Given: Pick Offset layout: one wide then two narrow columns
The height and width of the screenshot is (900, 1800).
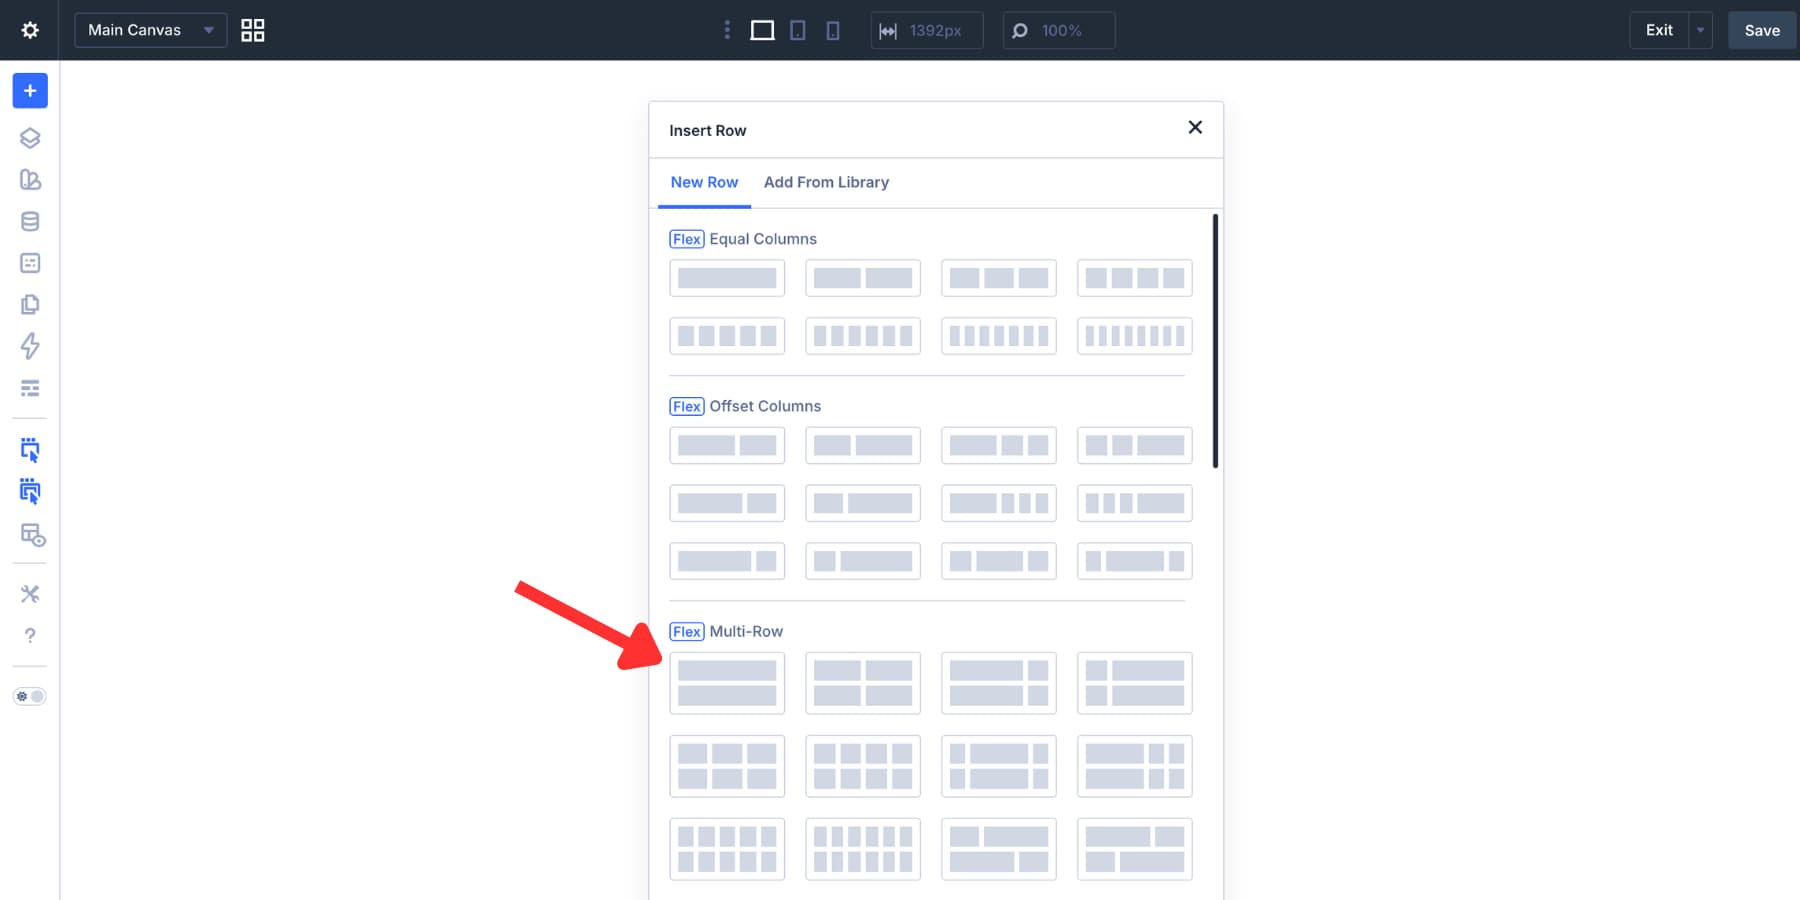Looking at the screenshot, I should click(x=999, y=445).
